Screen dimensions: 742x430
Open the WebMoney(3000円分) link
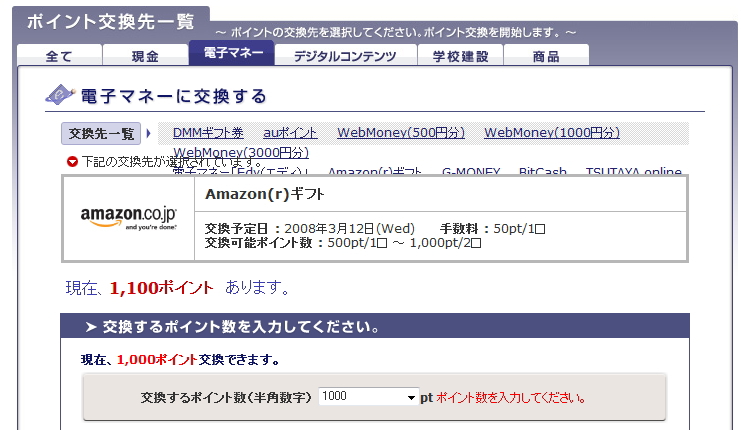[x=241, y=152]
